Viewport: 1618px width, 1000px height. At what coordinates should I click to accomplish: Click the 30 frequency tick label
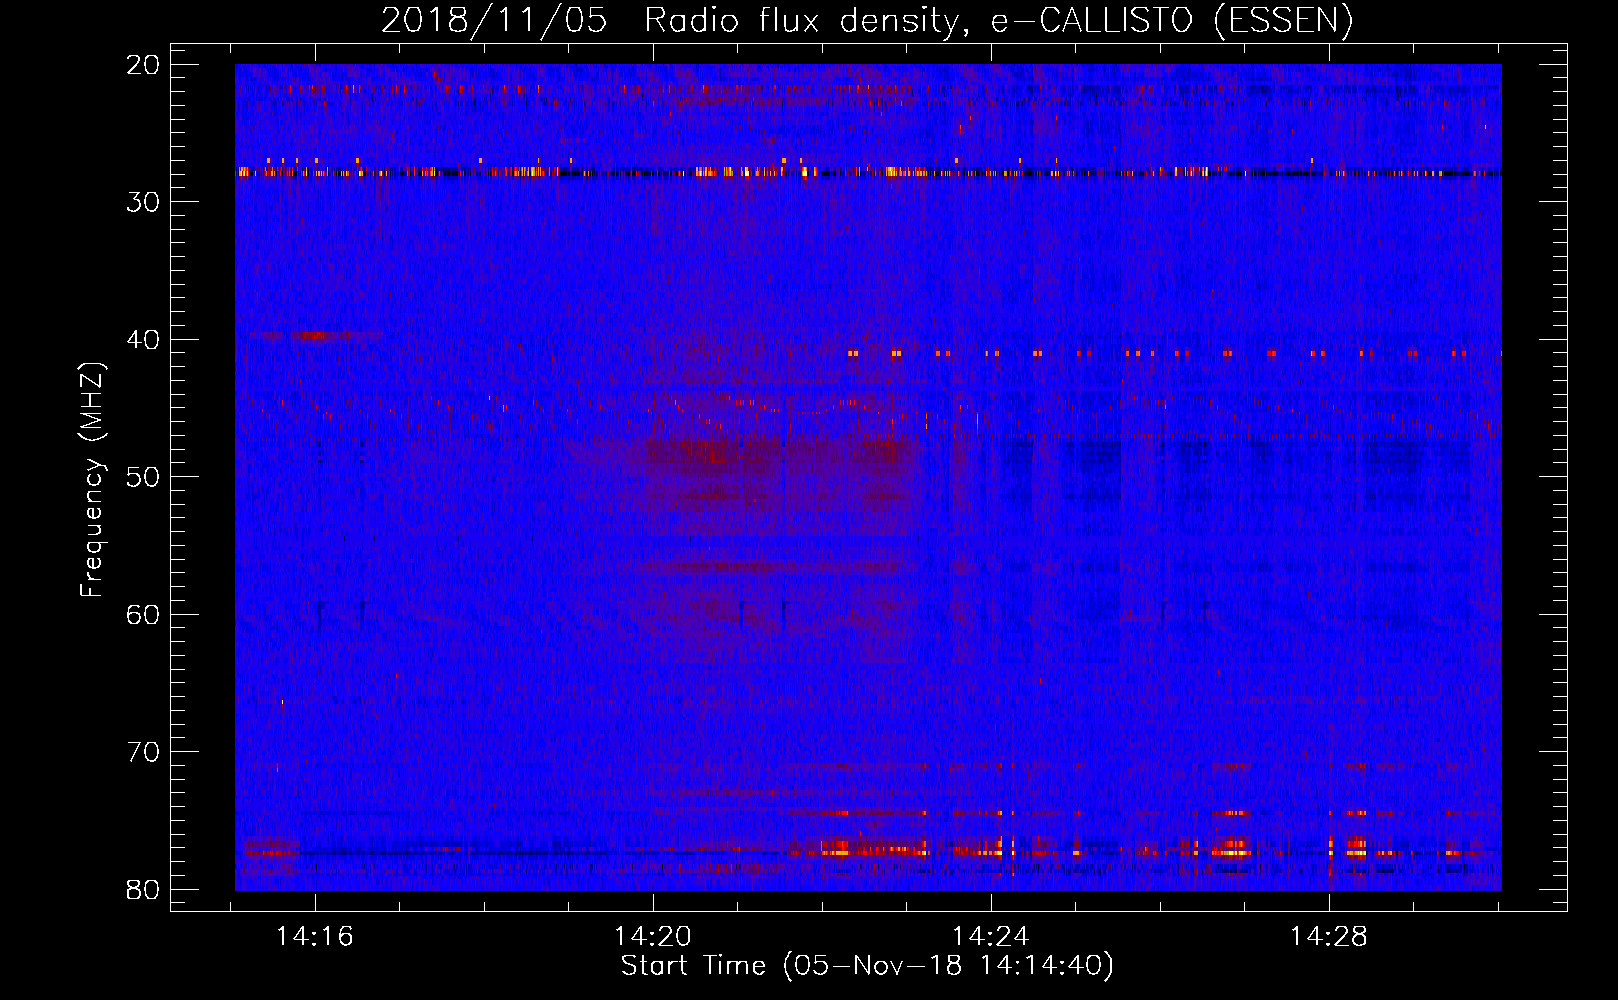pos(144,202)
